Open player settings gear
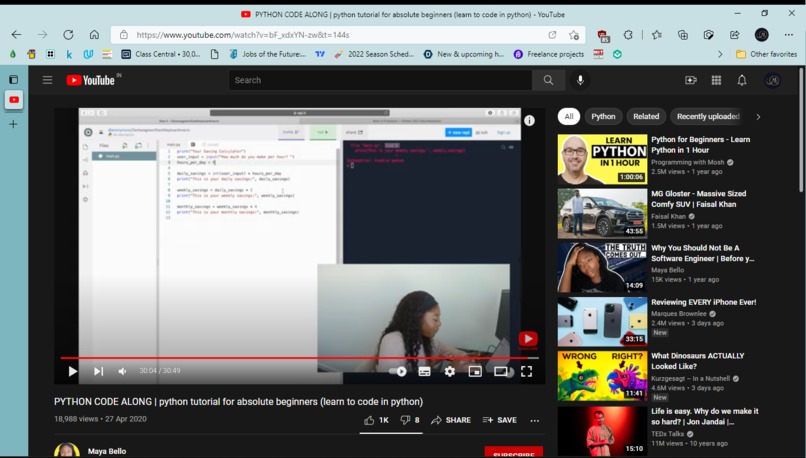The image size is (806, 458). click(x=449, y=371)
